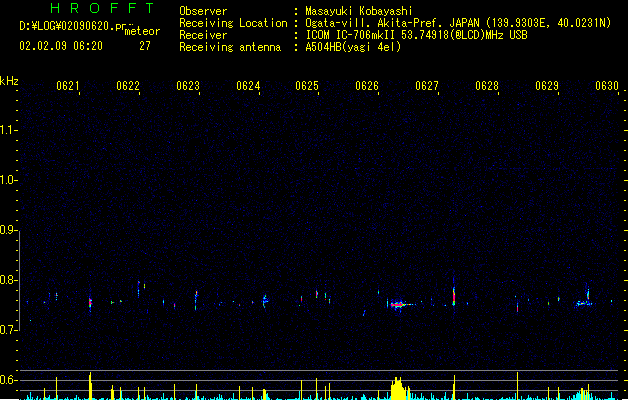Click the Observer label

pos(203,11)
